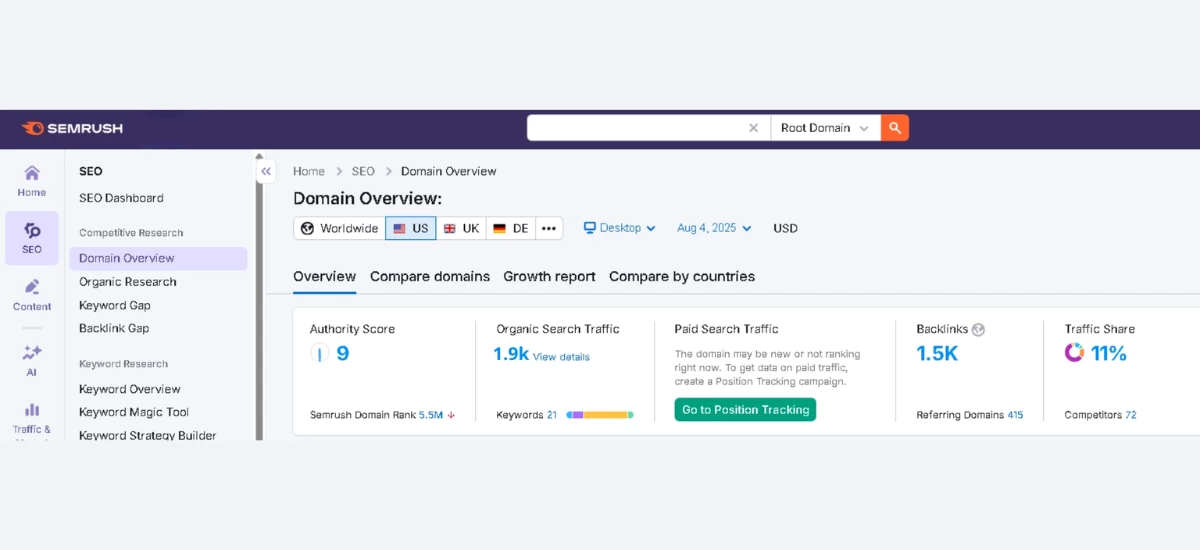Click View details link for organic traffic
The height and width of the screenshot is (550, 1200).
(x=561, y=357)
